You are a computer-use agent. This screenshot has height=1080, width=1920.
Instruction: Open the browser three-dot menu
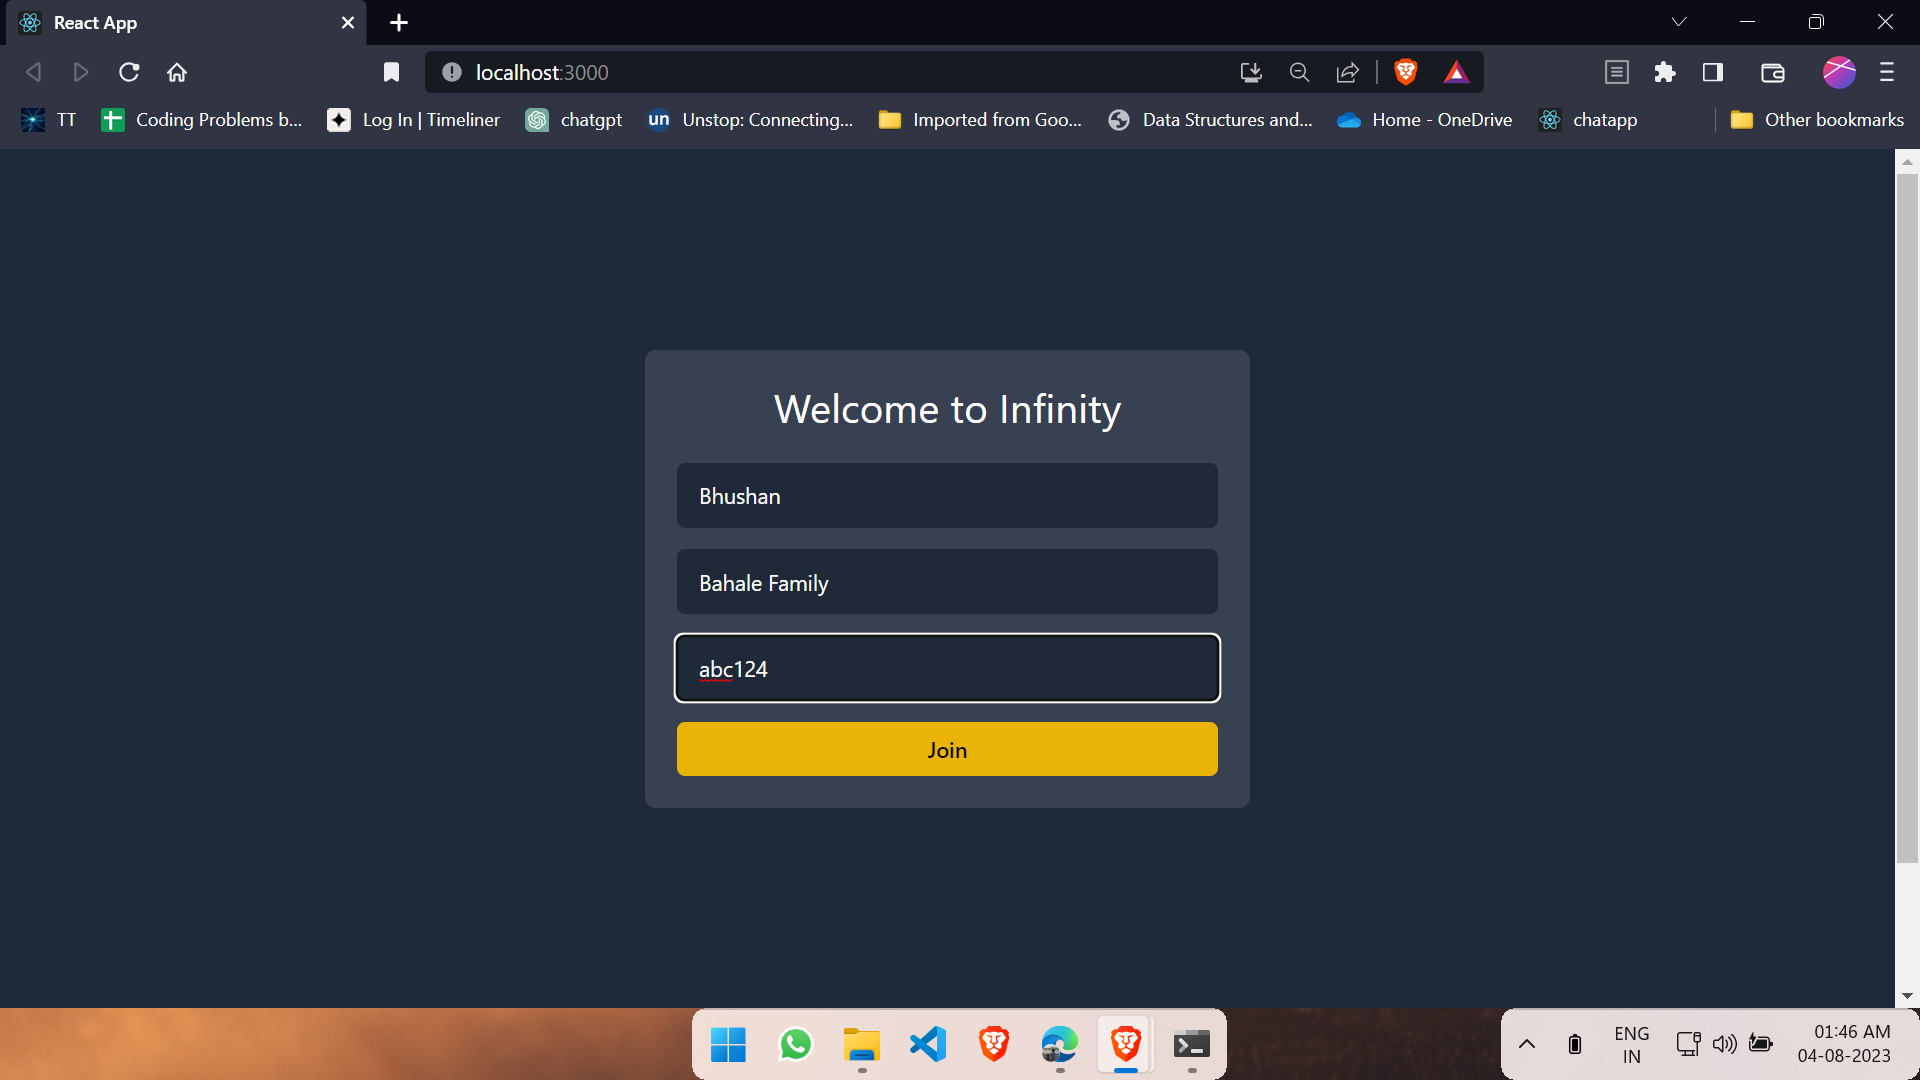coord(1887,72)
